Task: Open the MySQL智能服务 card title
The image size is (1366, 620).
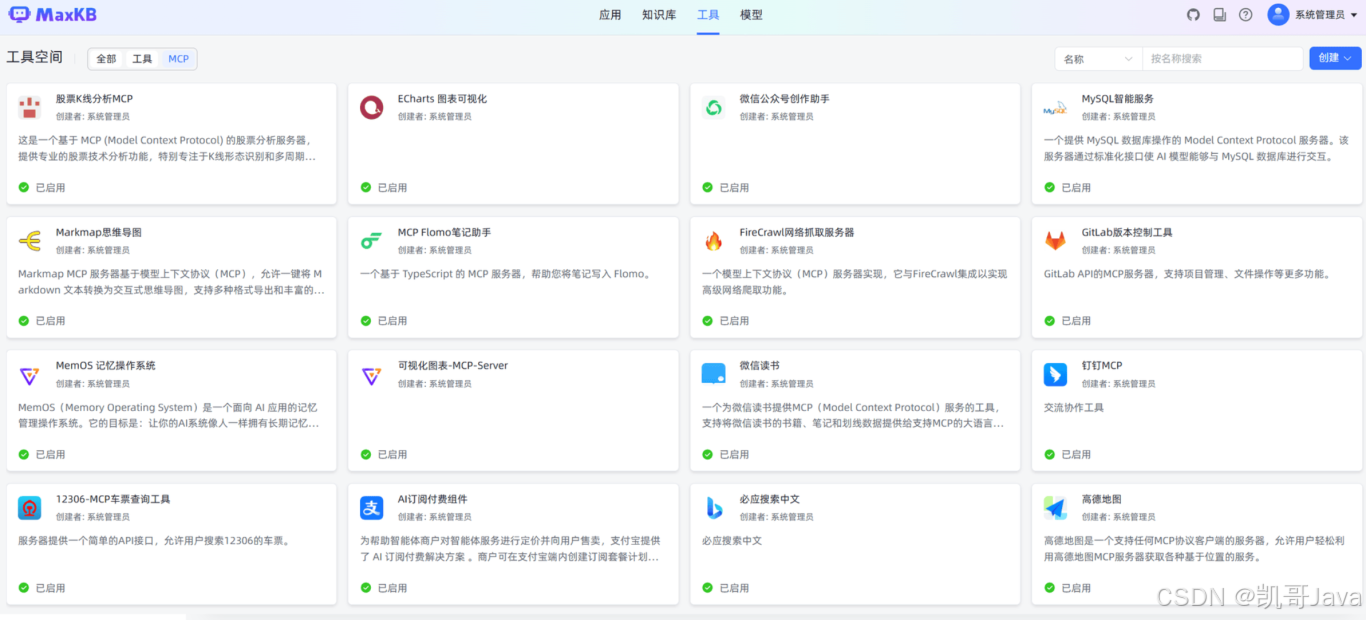Action: click(x=1117, y=99)
